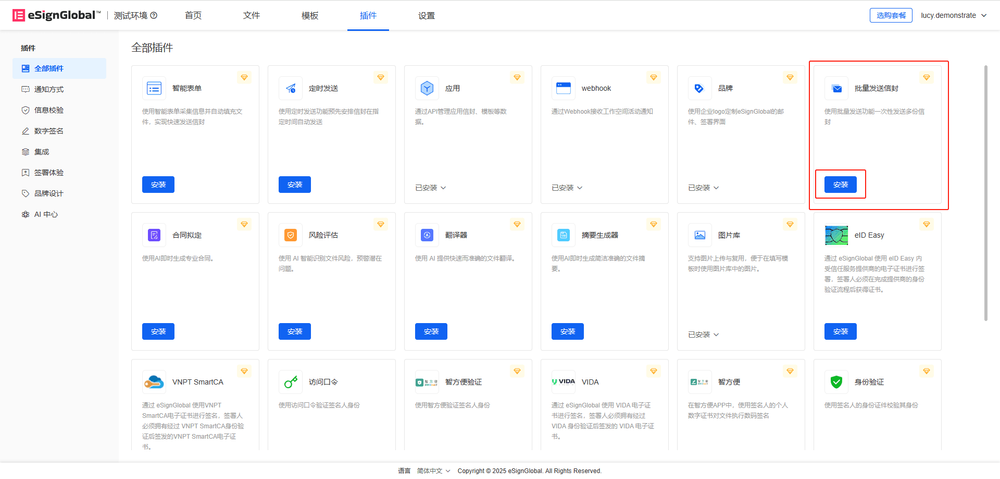Install the 批量发送信封 plugin
The width and height of the screenshot is (1000, 479).
click(841, 184)
